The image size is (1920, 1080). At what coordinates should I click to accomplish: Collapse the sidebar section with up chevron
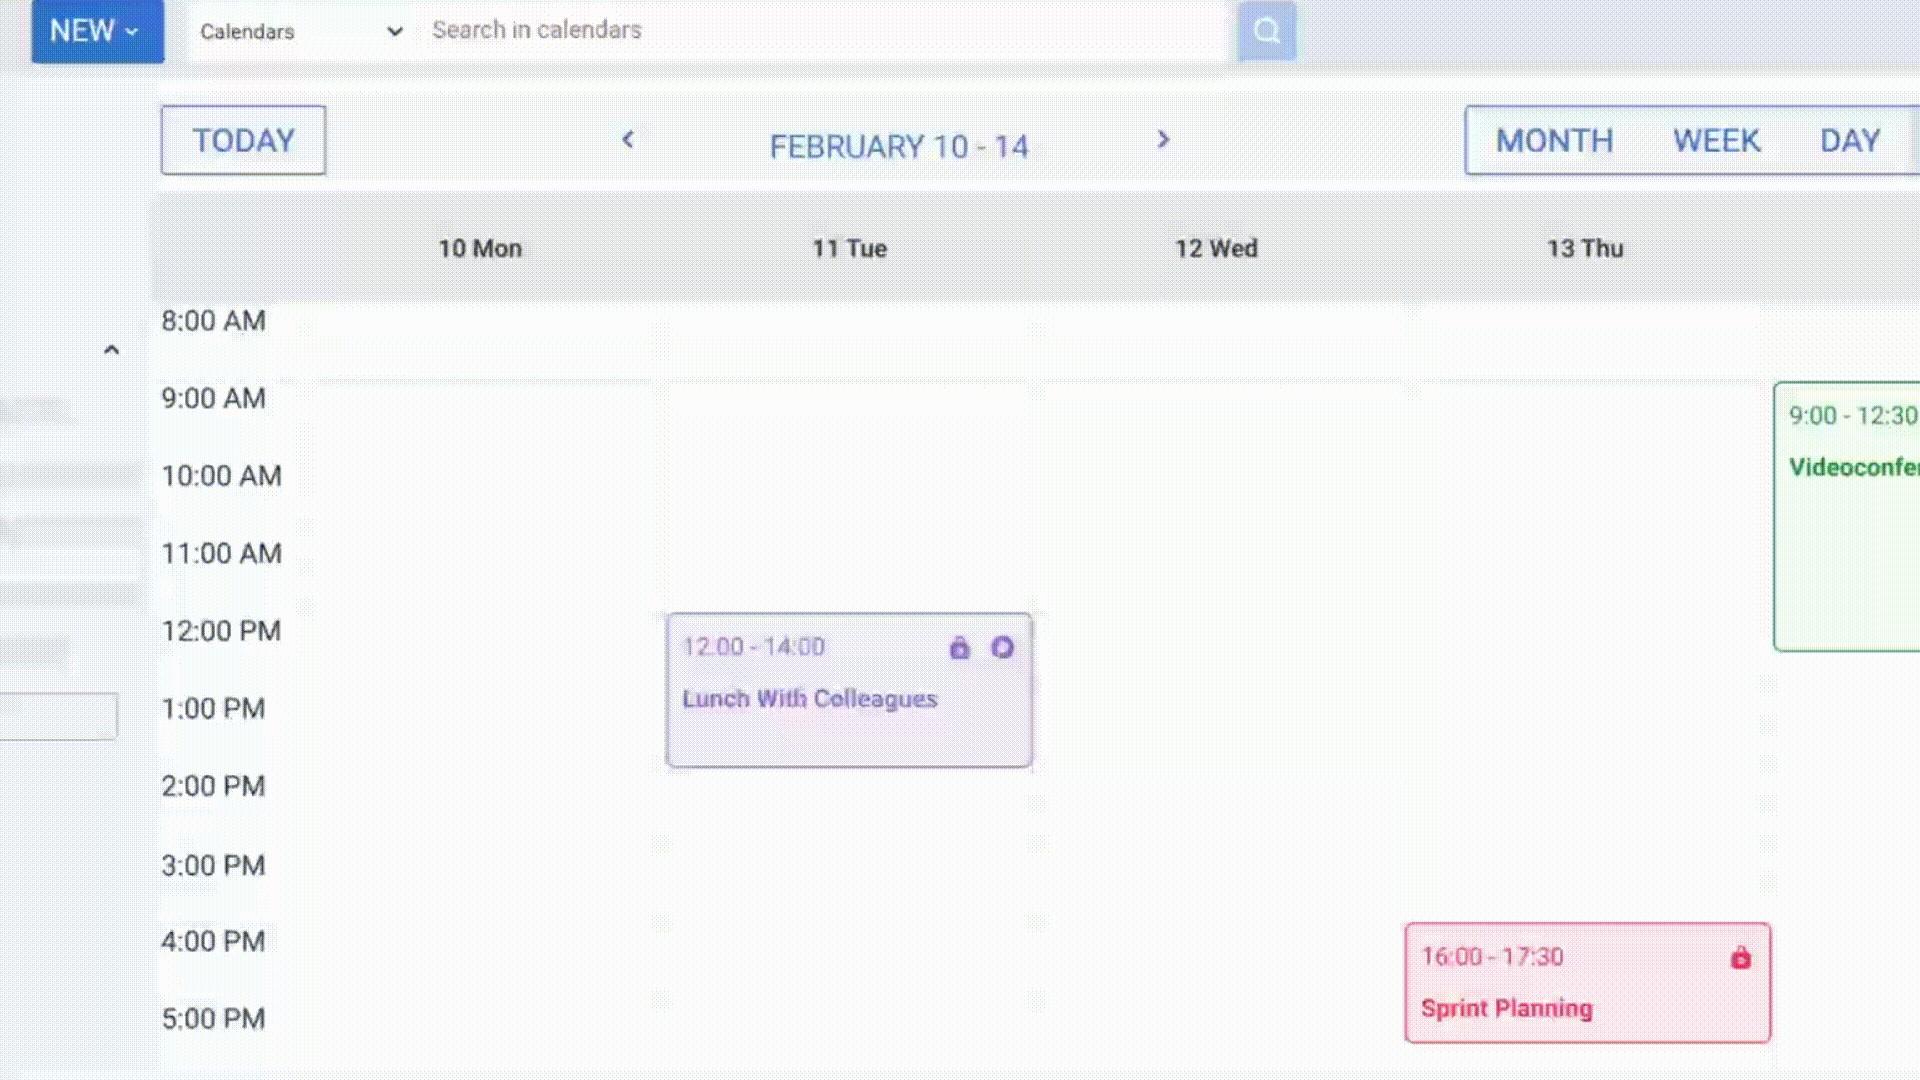112,350
